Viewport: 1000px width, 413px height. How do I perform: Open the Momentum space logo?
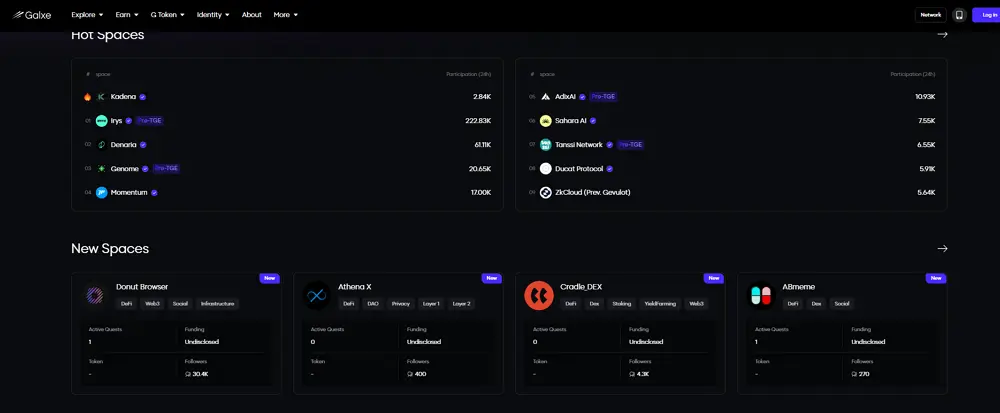tap(101, 192)
